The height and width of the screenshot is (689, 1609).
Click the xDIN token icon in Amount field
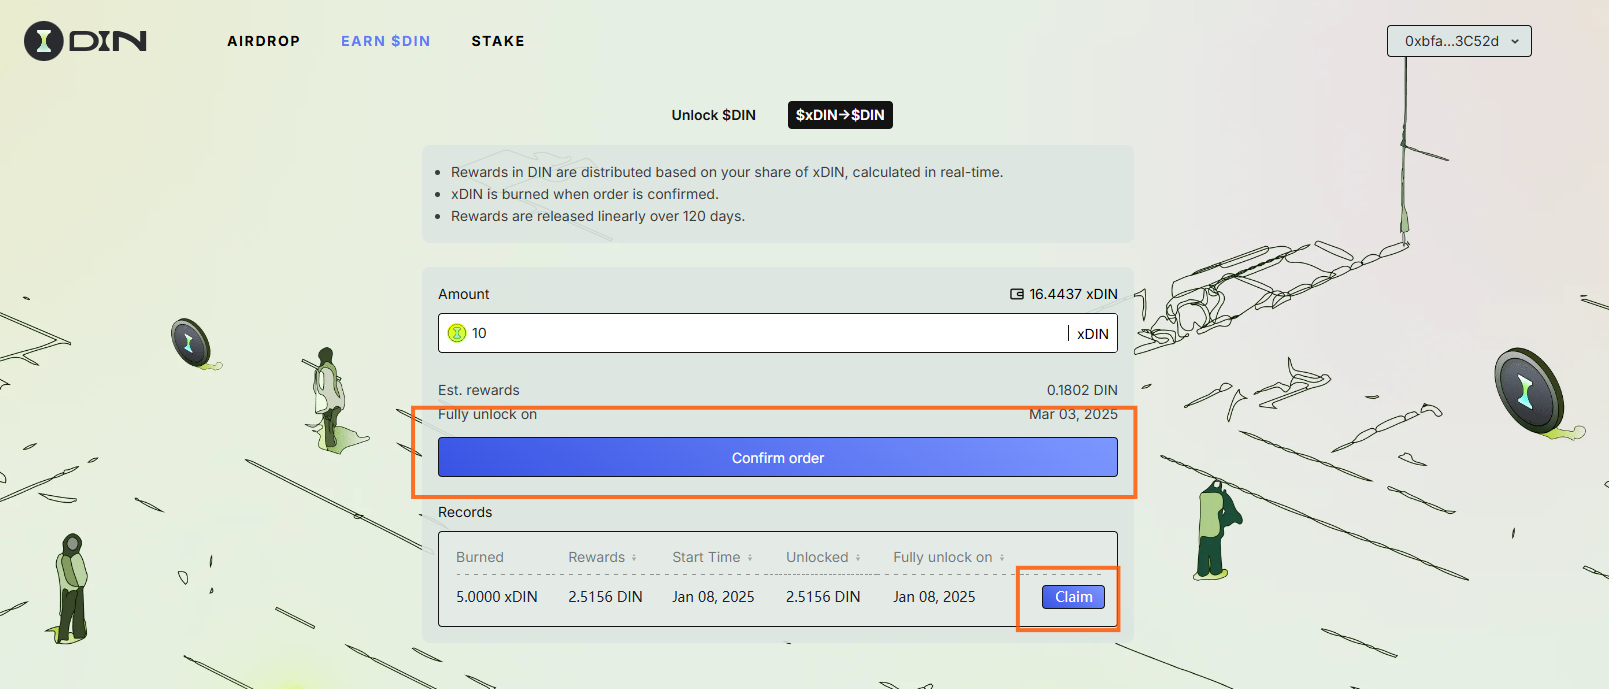[457, 333]
